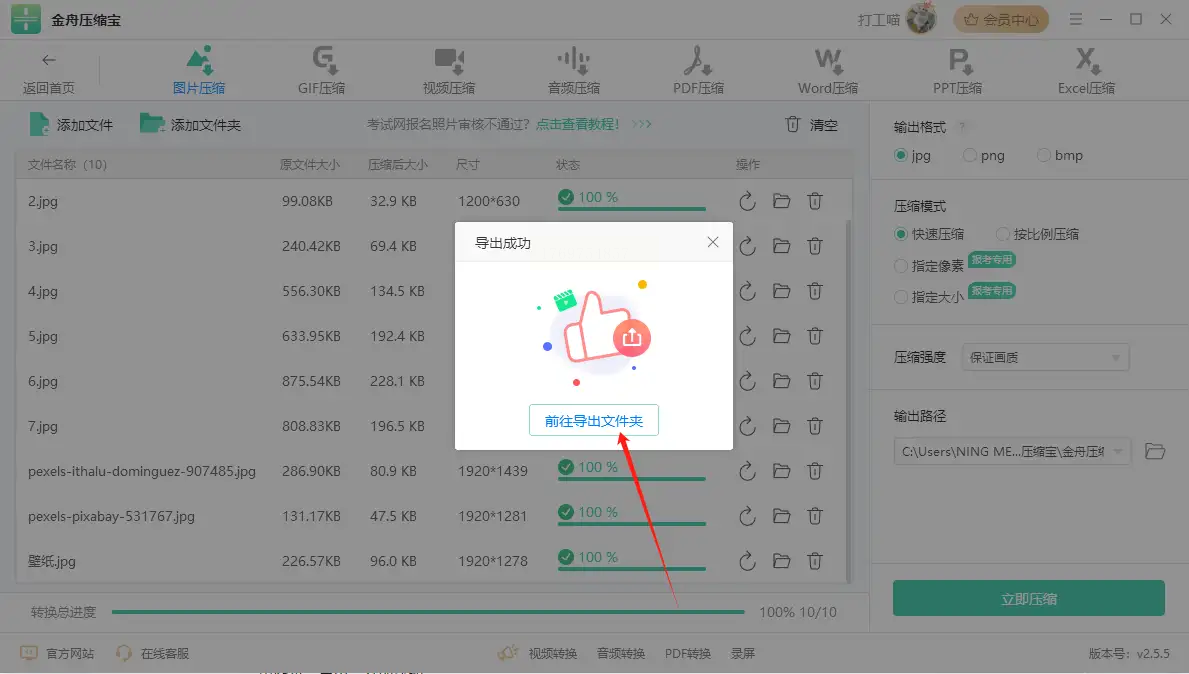Select png output format
This screenshot has height=674, width=1189.
[984, 155]
